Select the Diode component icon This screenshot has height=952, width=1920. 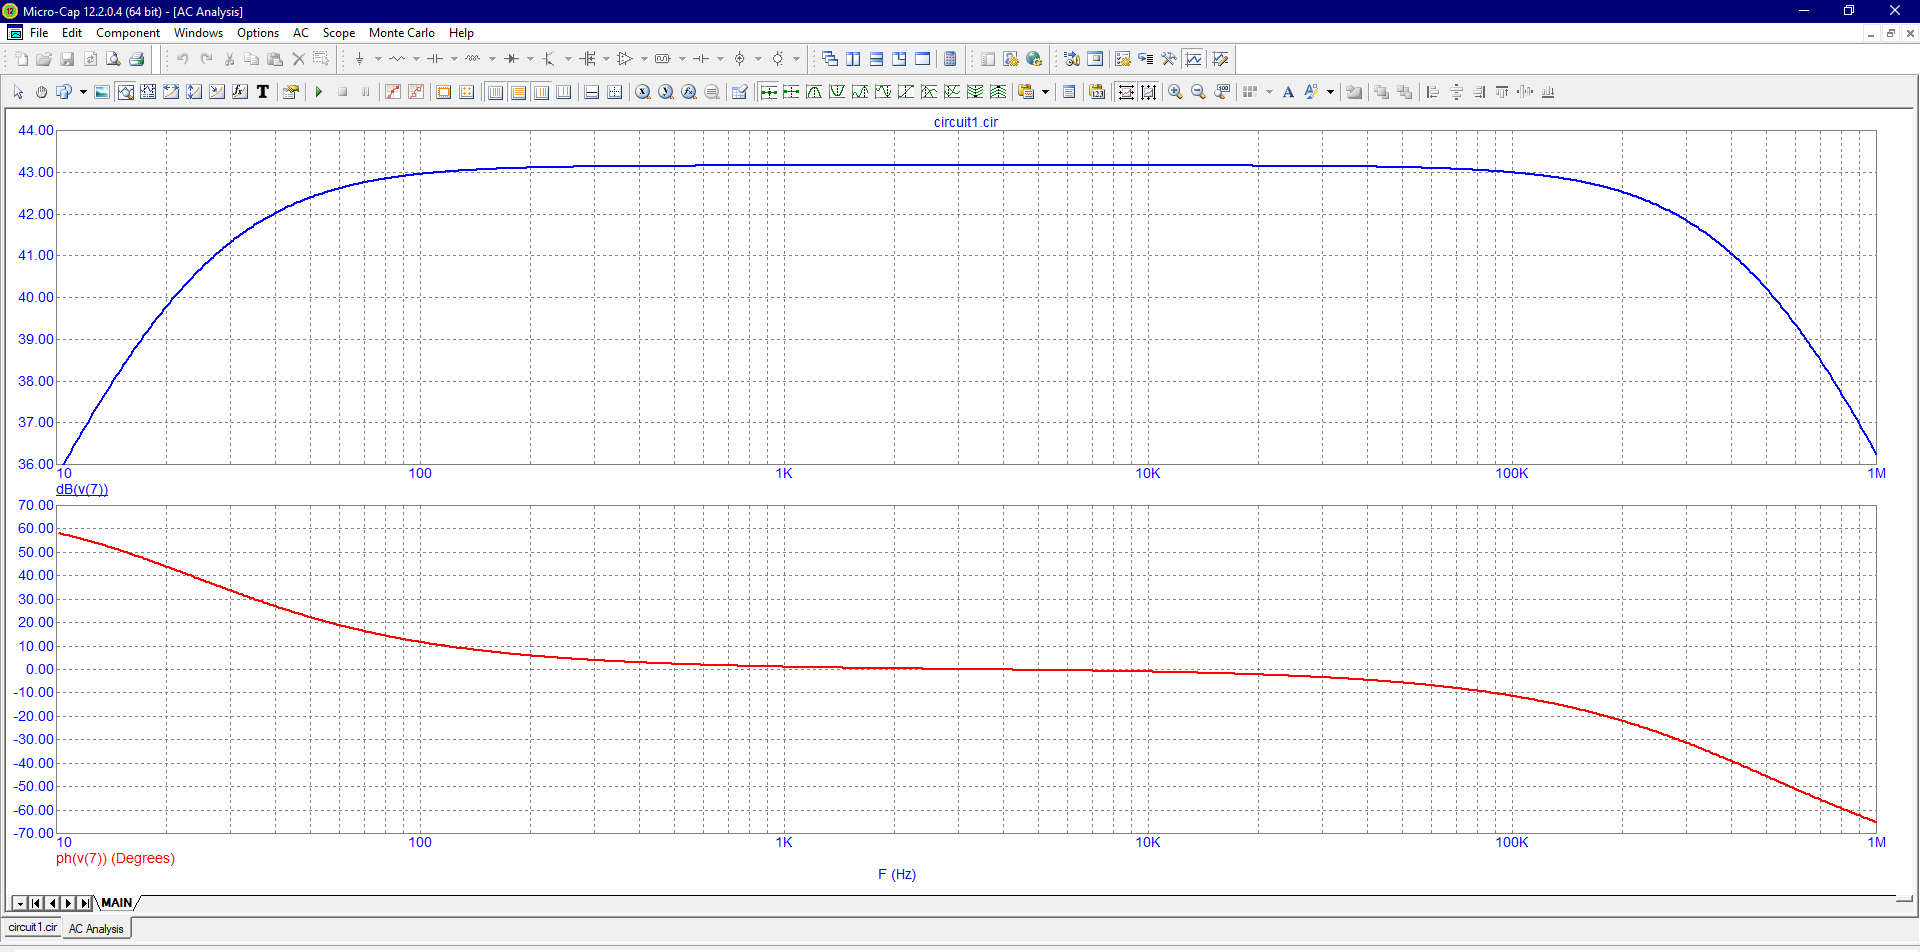[511, 59]
